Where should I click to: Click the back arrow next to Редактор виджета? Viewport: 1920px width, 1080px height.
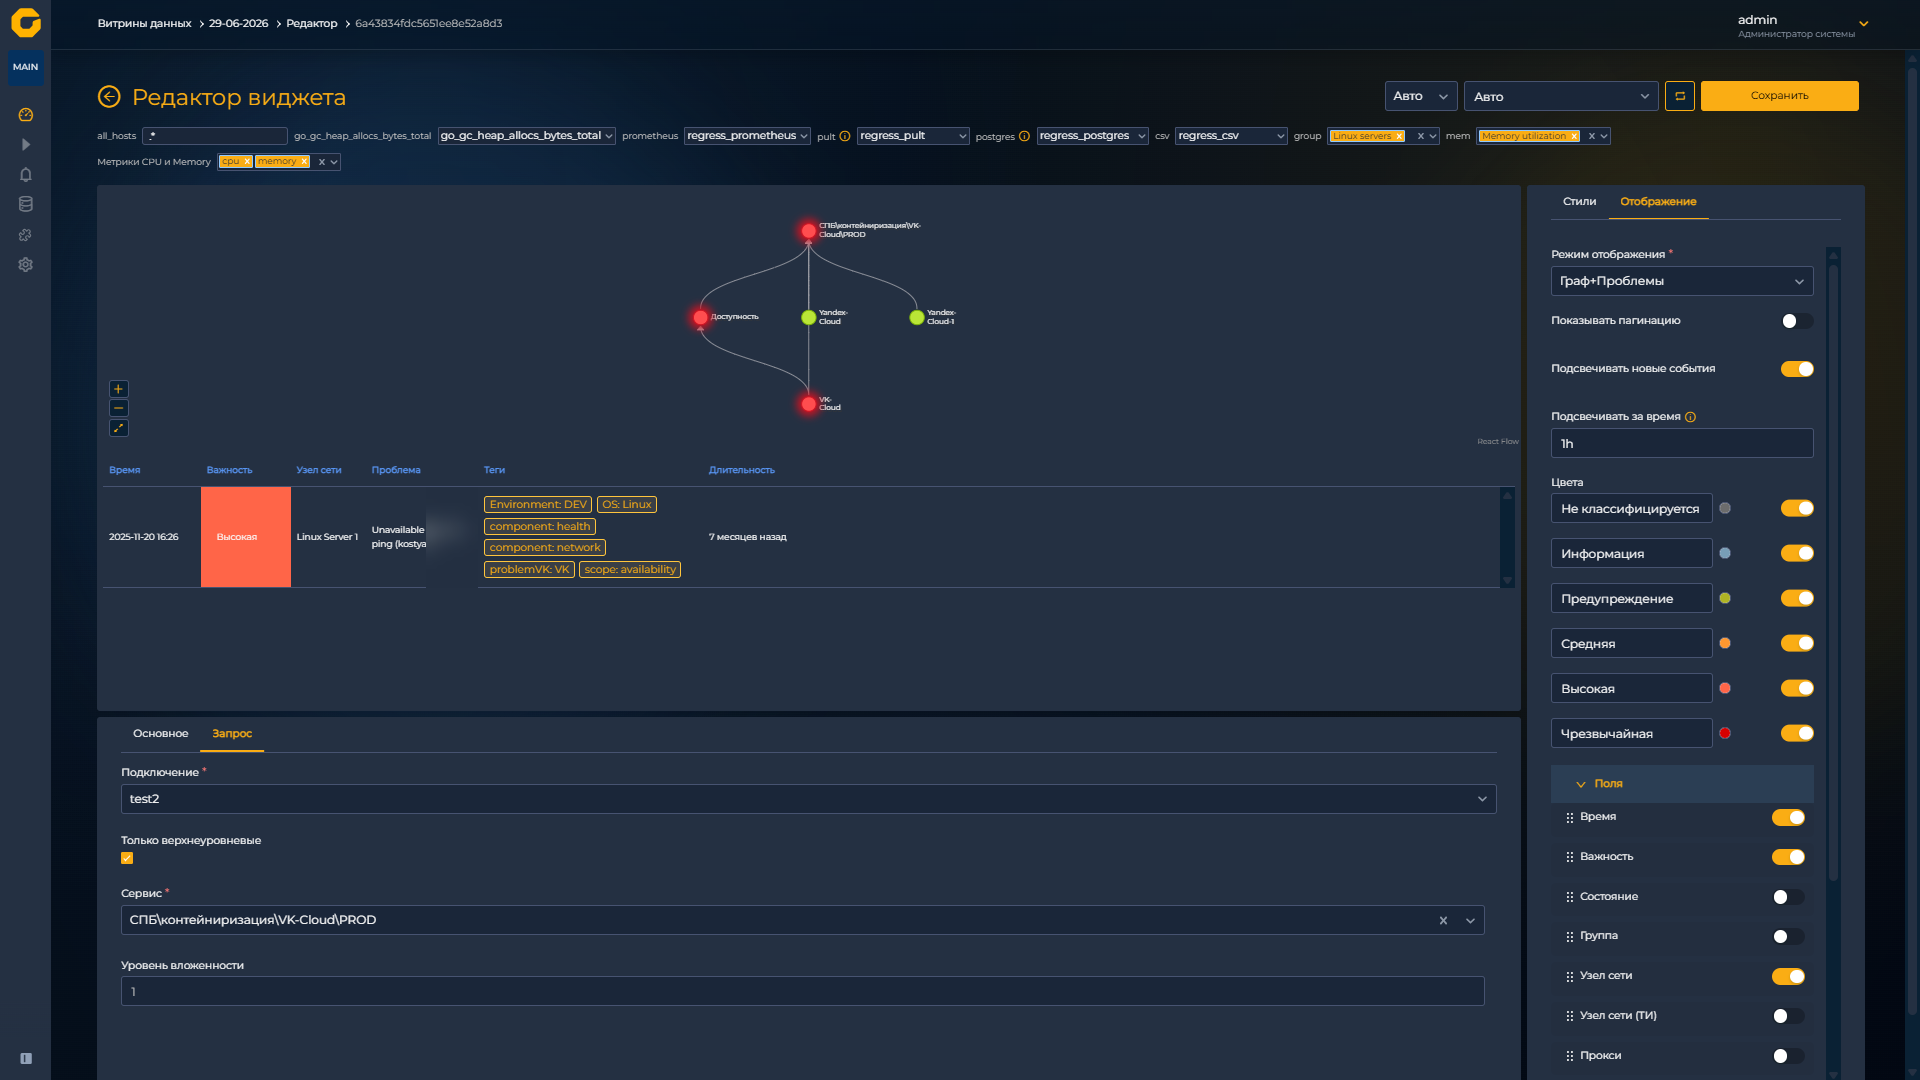point(109,97)
